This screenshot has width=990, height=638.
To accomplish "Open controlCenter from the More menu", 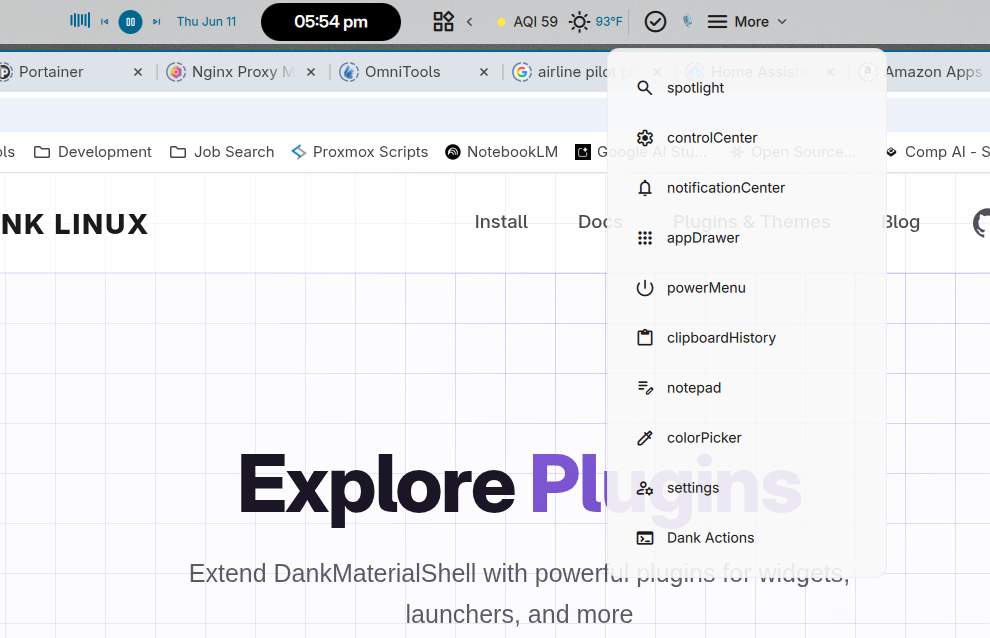I will 747,138.
